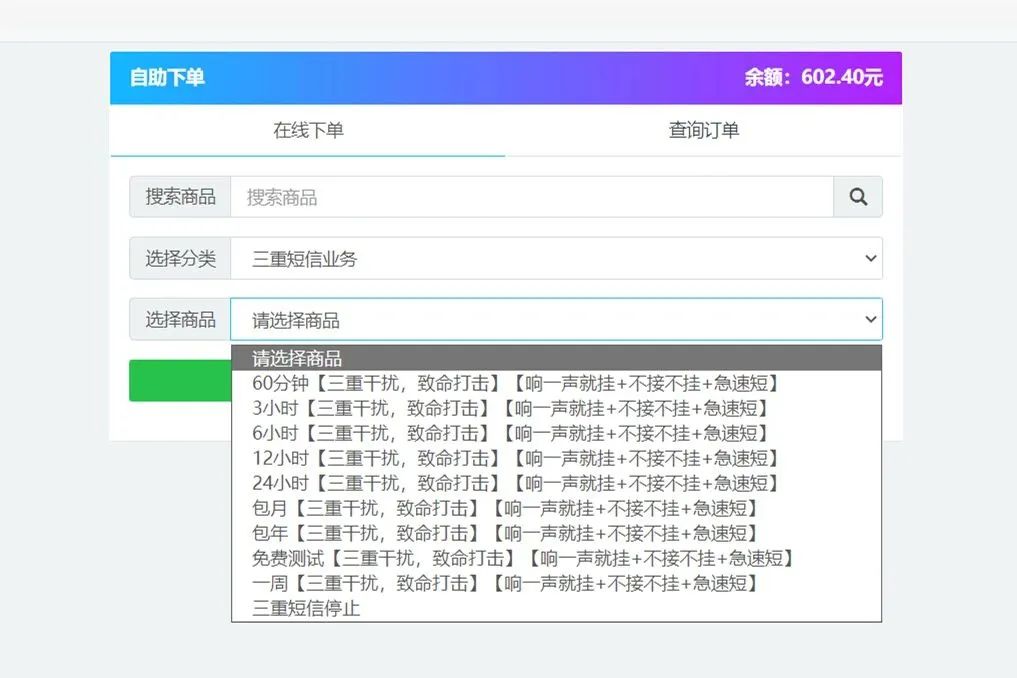This screenshot has width=1017, height=678.
Task: Click the 选择分类 field label
Action: click(x=180, y=258)
